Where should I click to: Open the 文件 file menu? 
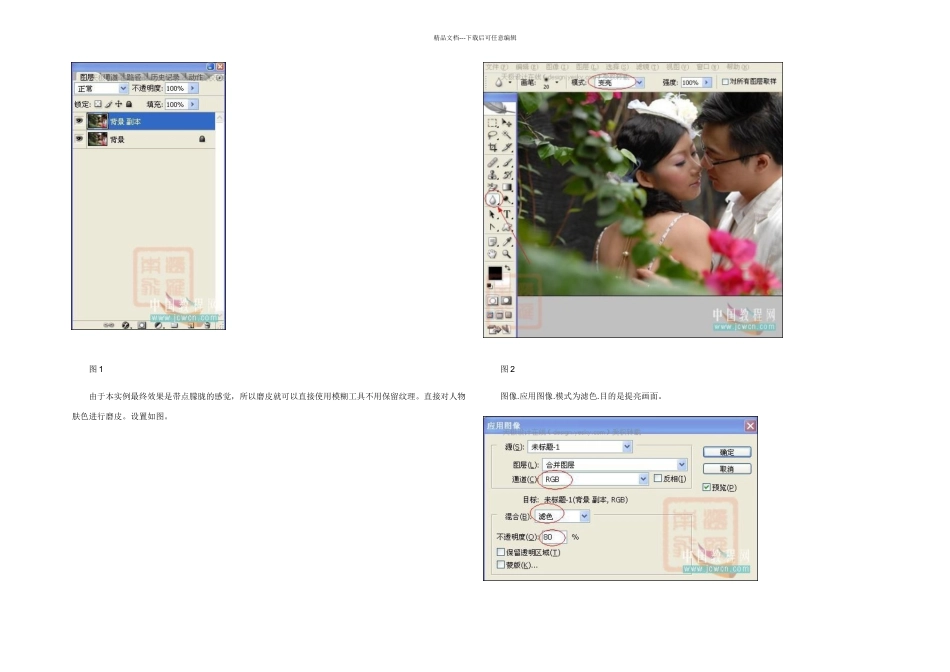(x=496, y=67)
